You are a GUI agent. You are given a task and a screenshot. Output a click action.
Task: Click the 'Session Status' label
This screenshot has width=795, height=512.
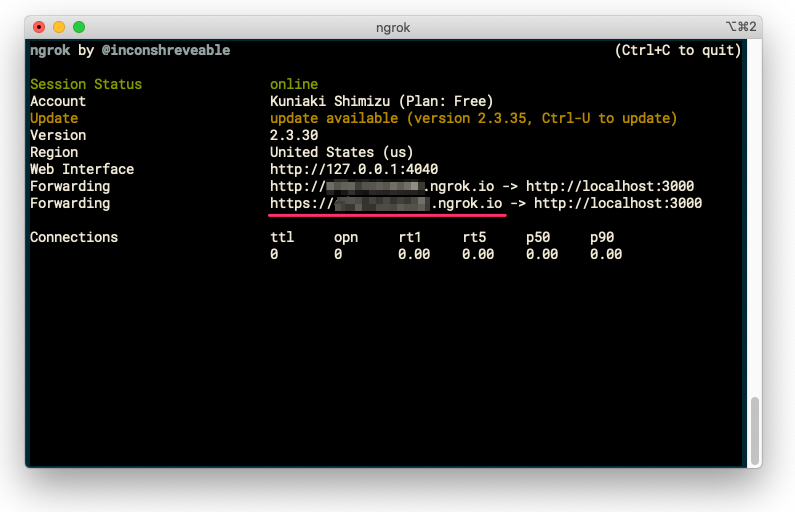tap(86, 84)
